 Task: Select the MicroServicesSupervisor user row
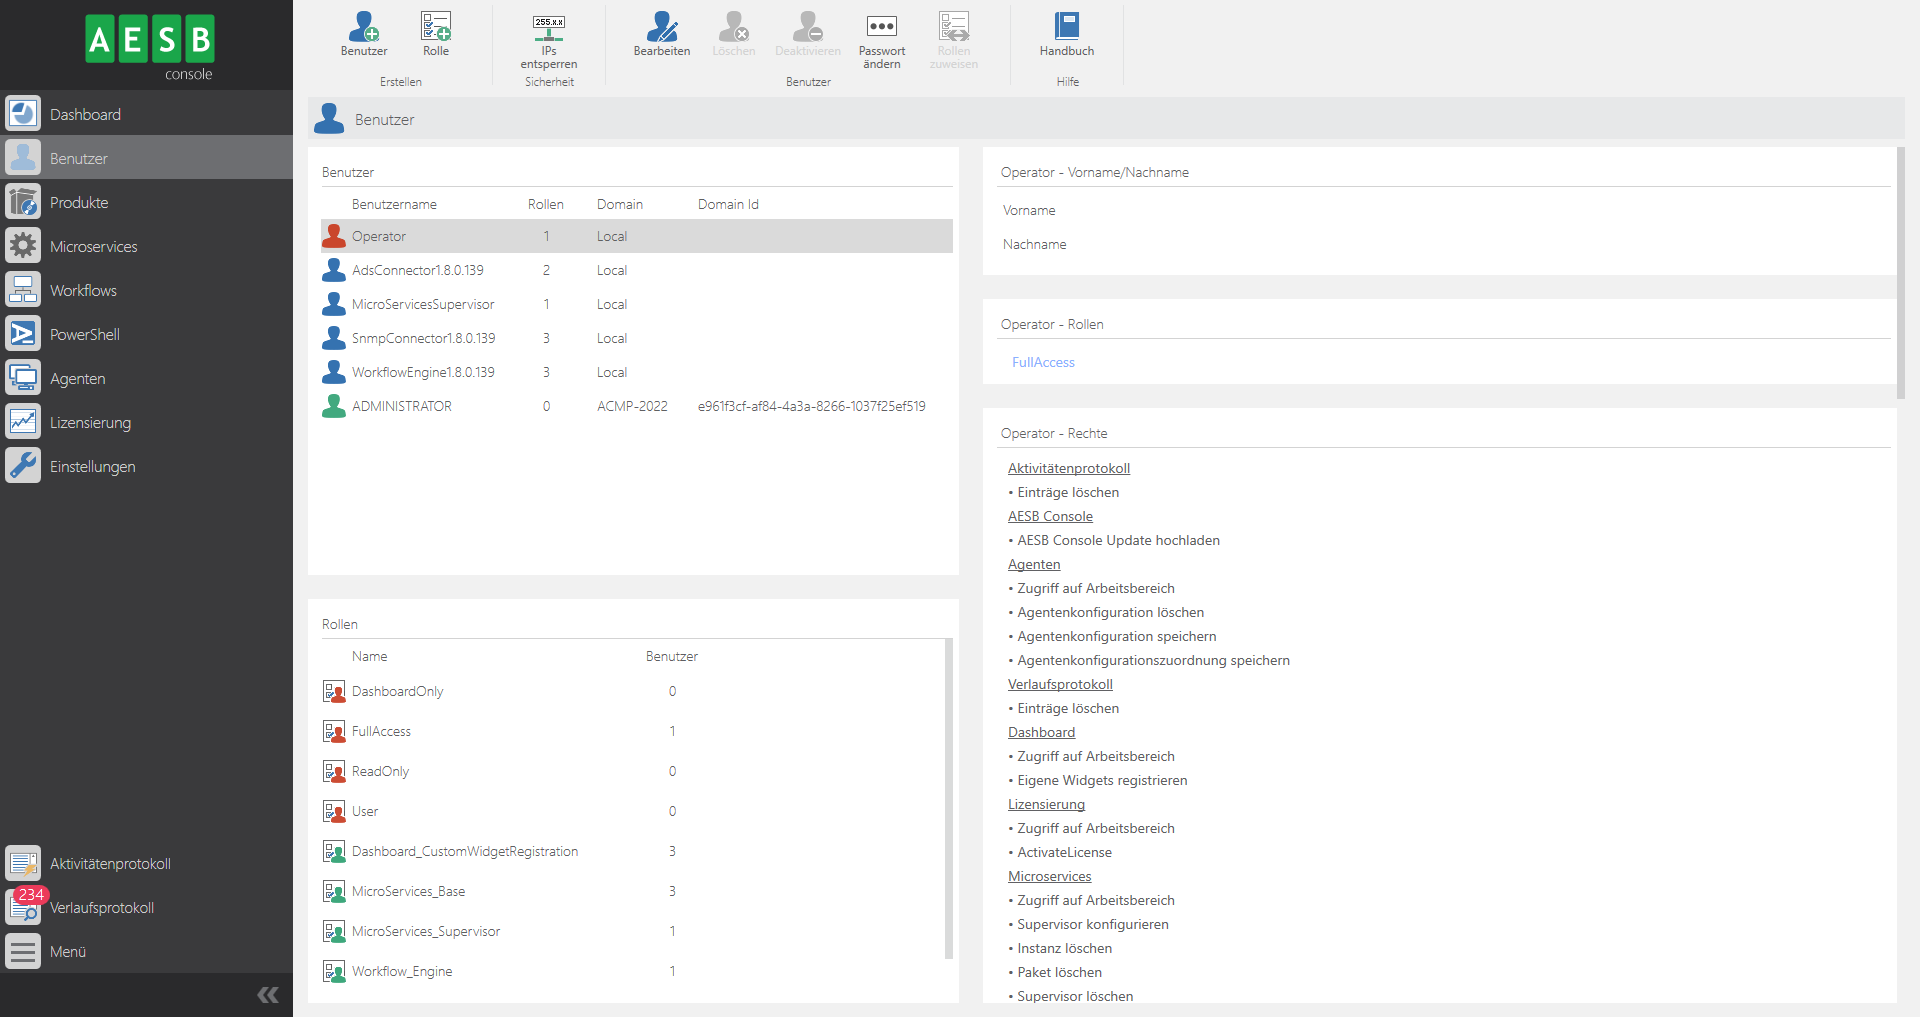pyautogui.click(x=423, y=304)
